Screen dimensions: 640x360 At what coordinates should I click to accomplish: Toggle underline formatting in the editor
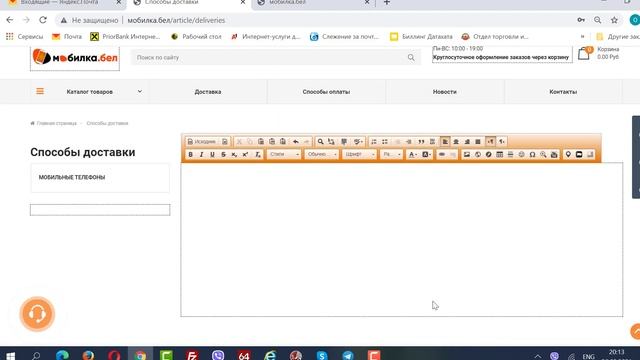pyautogui.click(x=212, y=155)
